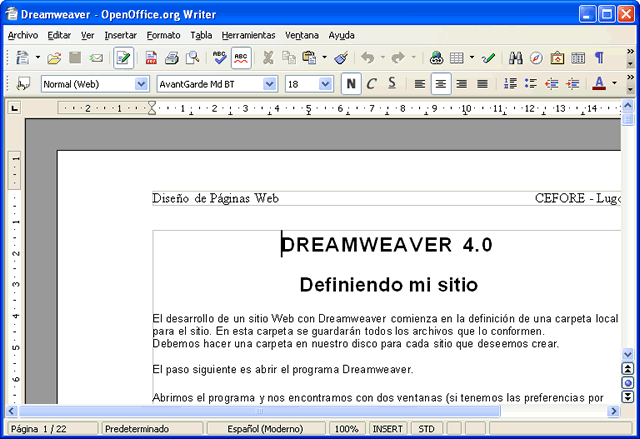Open the Normal (Web) paragraph style dropdown
640x439 pixels.
[x=141, y=84]
